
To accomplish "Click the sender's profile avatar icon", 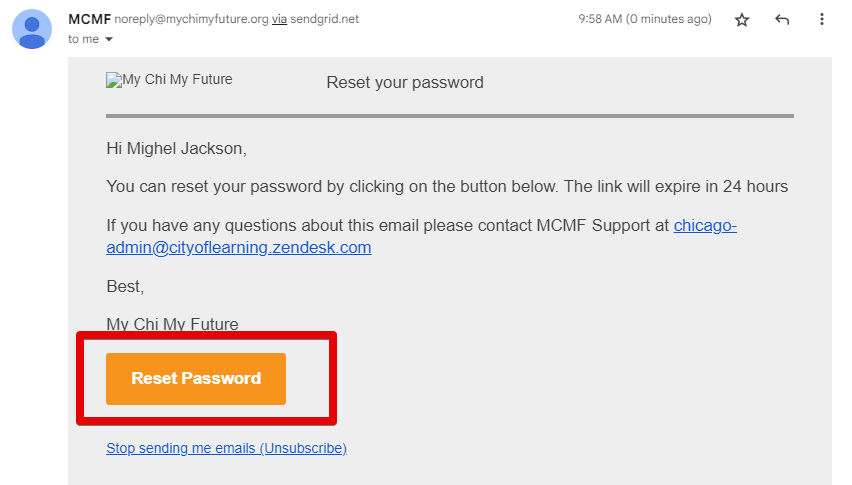I will [32, 28].
